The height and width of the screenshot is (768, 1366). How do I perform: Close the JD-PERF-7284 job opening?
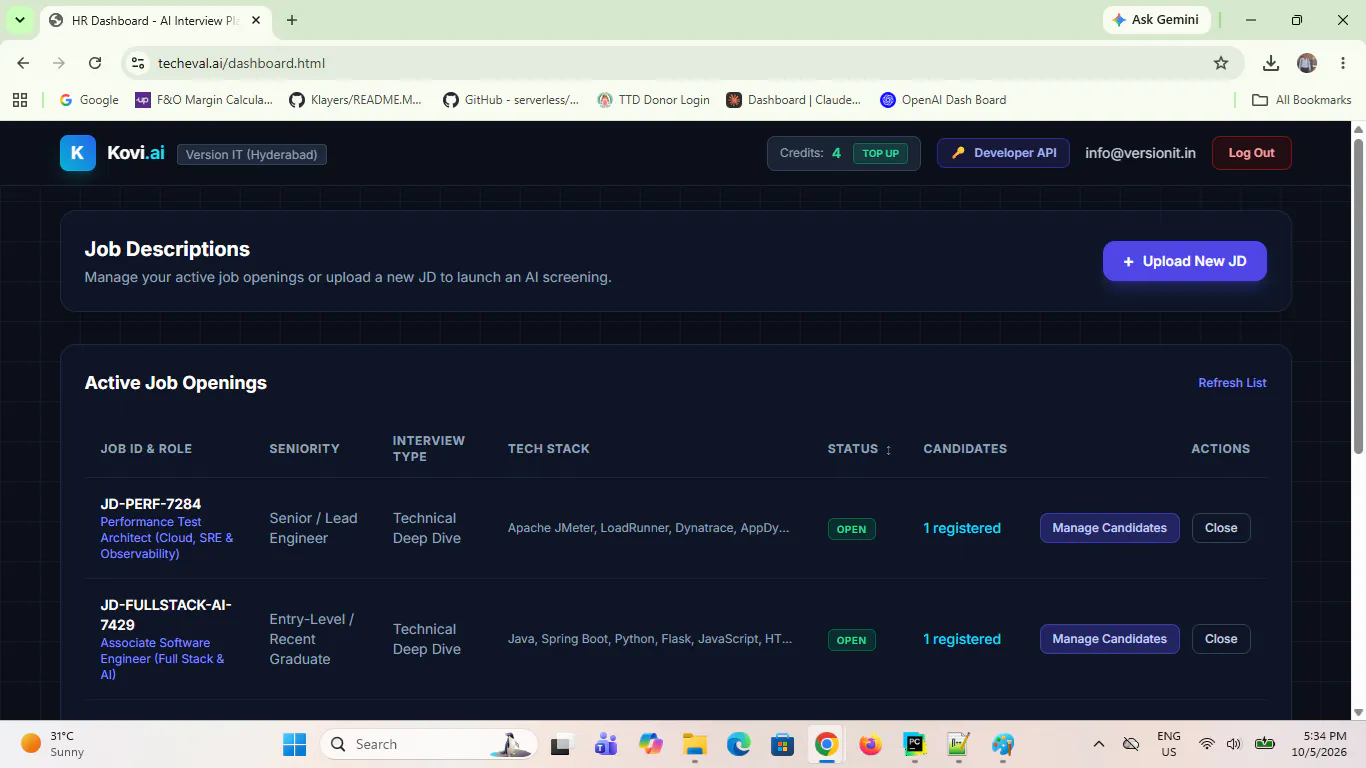click(x=1221, y=528)
